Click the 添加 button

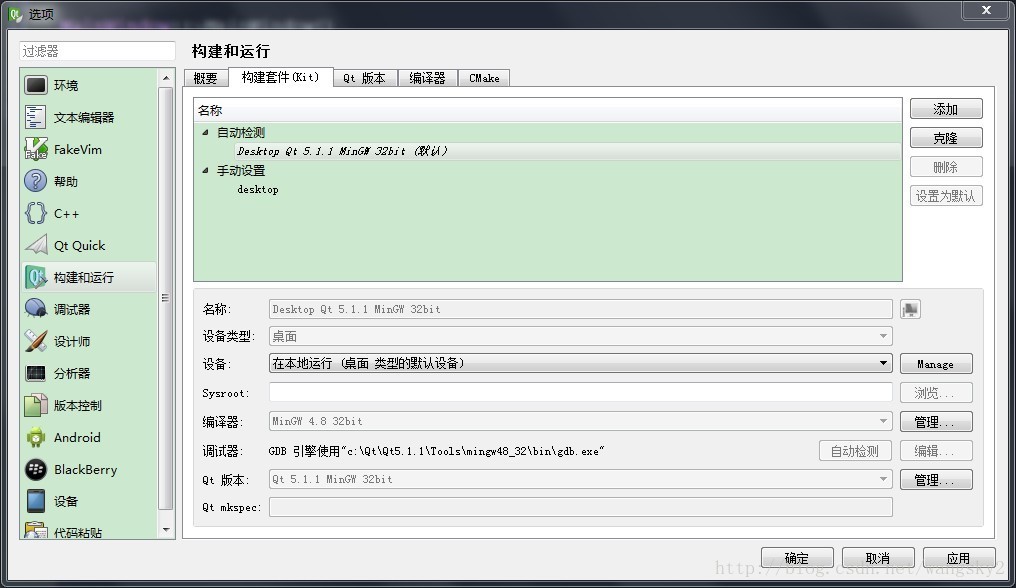(x=946, y=109)
